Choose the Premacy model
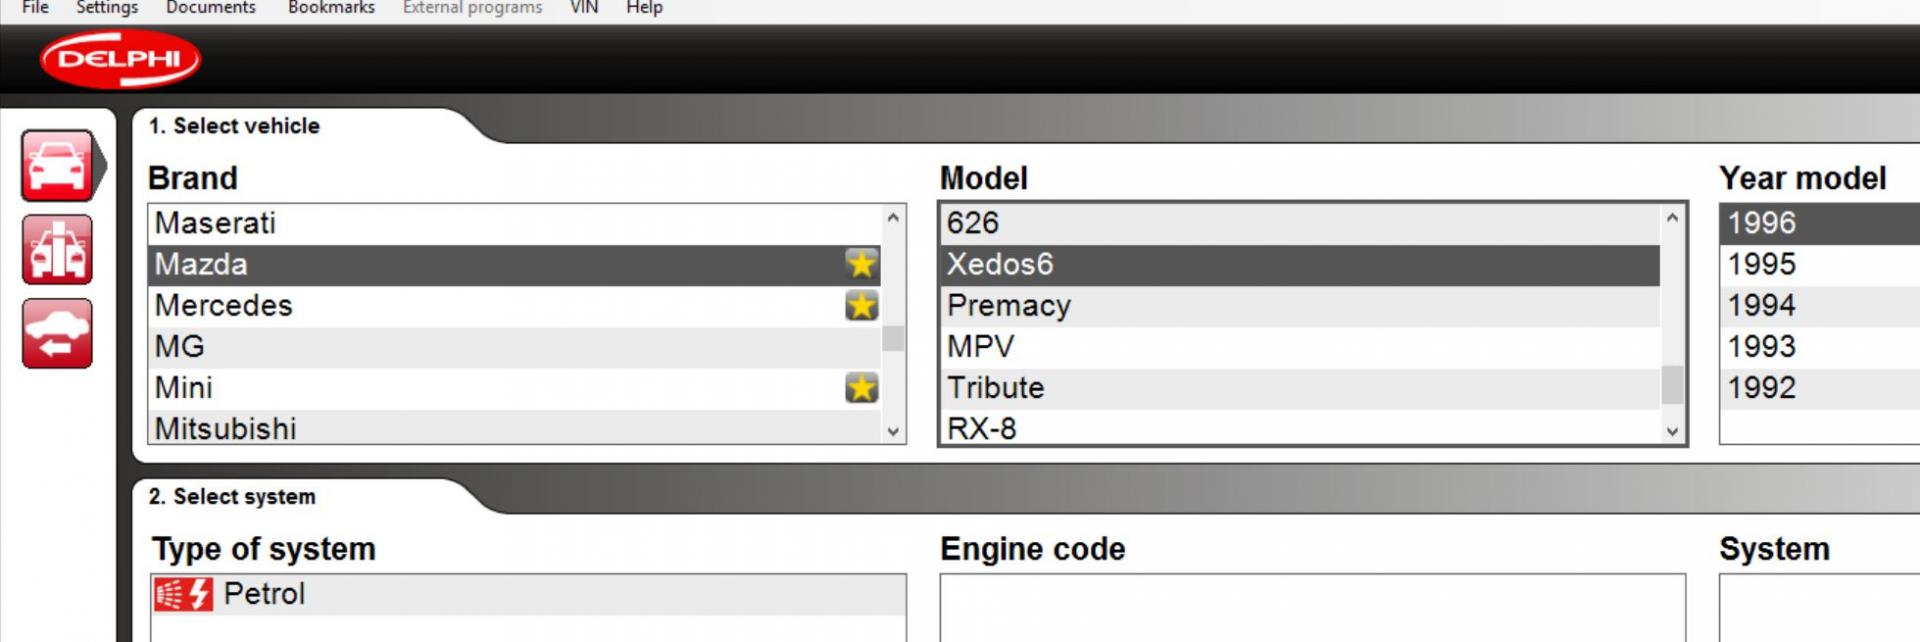 pyautogui.click(x=1008, y=305)
